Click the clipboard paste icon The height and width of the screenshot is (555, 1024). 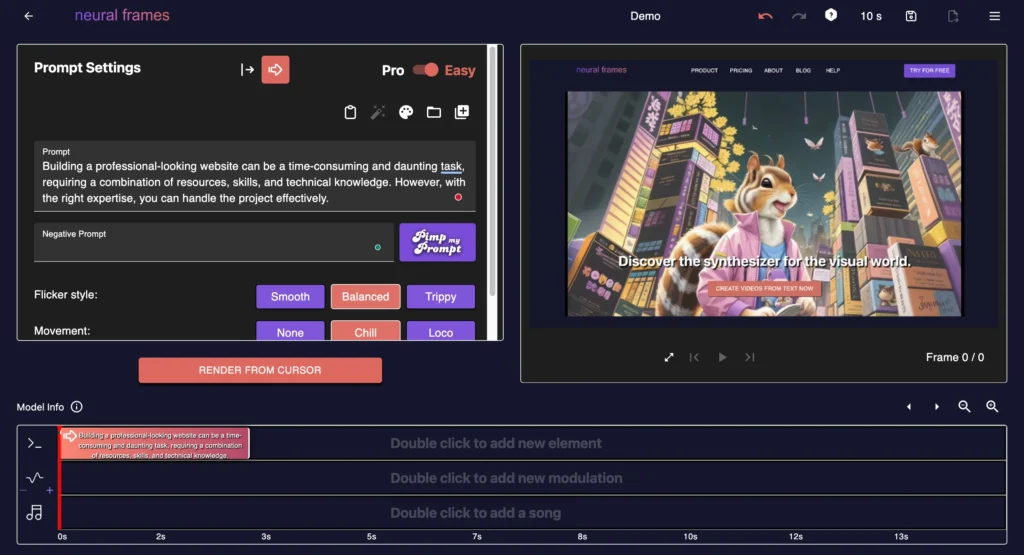tap(350, 112)
